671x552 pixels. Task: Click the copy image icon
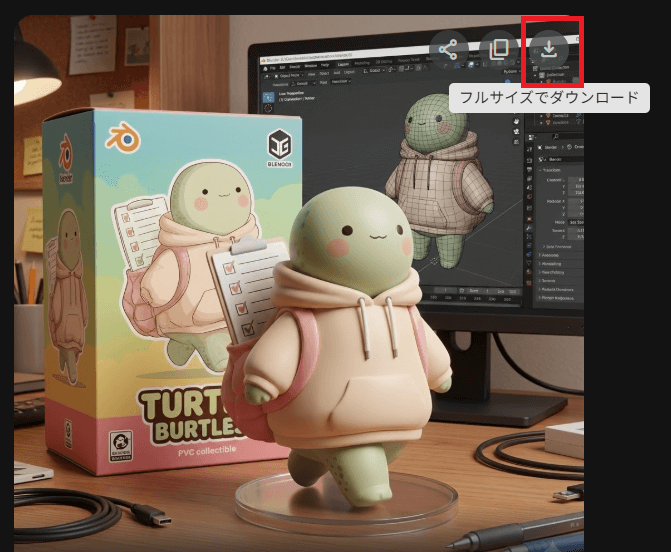(x=499, y=48)
